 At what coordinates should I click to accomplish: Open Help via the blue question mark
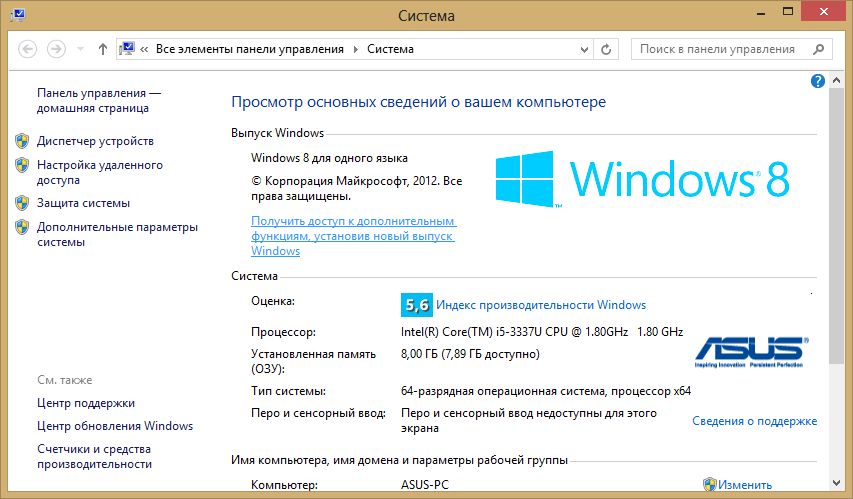click(818, 80)
